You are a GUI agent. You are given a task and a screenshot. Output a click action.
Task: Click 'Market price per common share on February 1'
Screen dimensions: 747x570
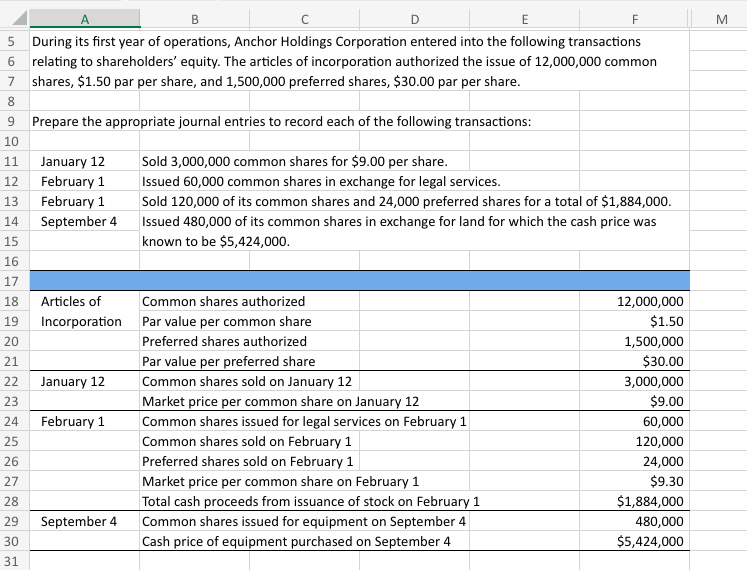[280, 481]
